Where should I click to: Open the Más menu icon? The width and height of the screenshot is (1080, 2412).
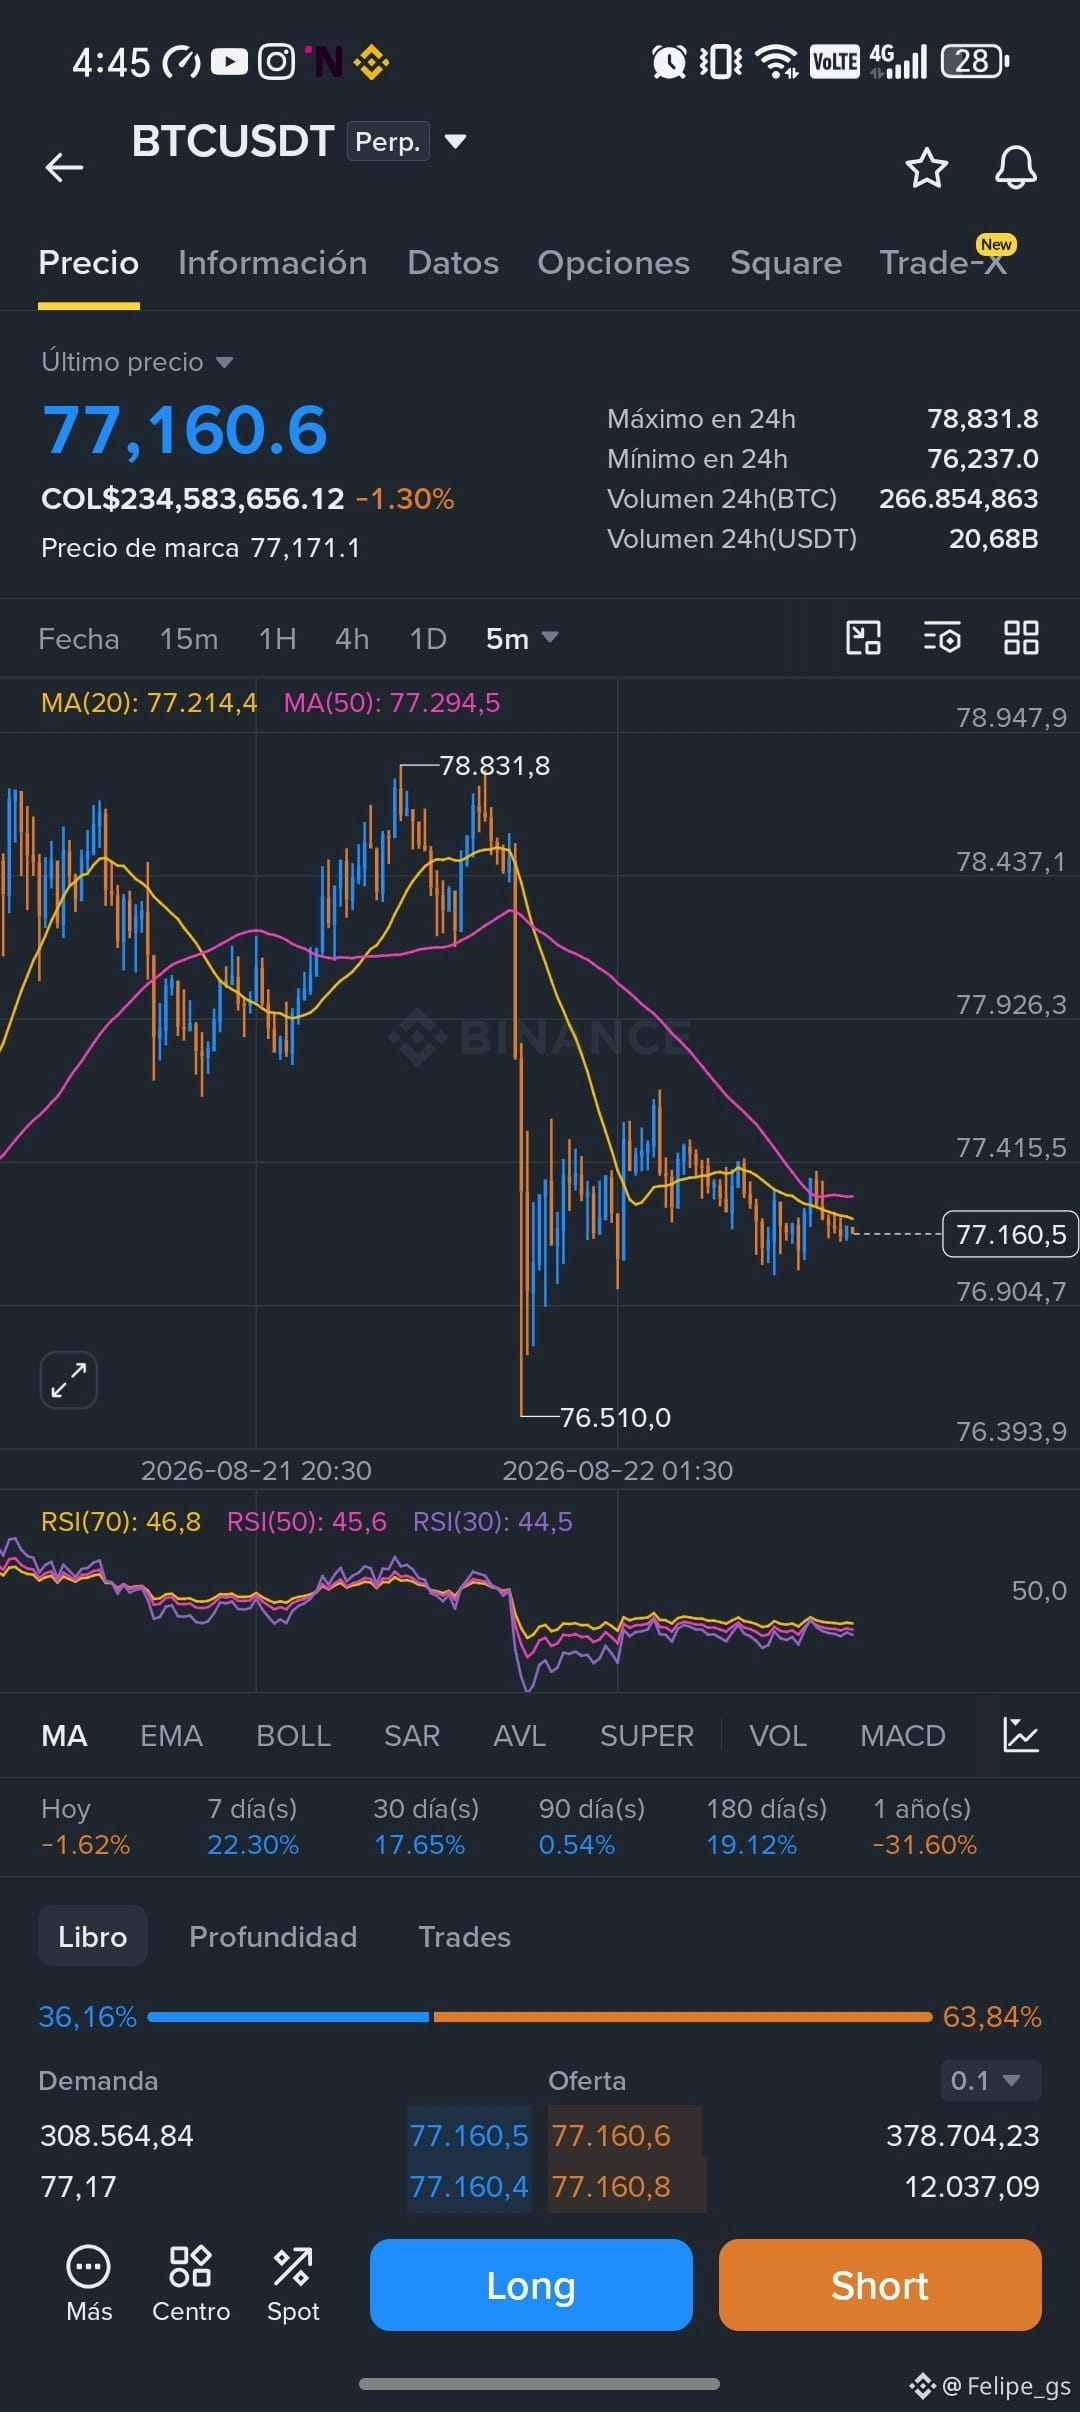tap(89, 2284)
